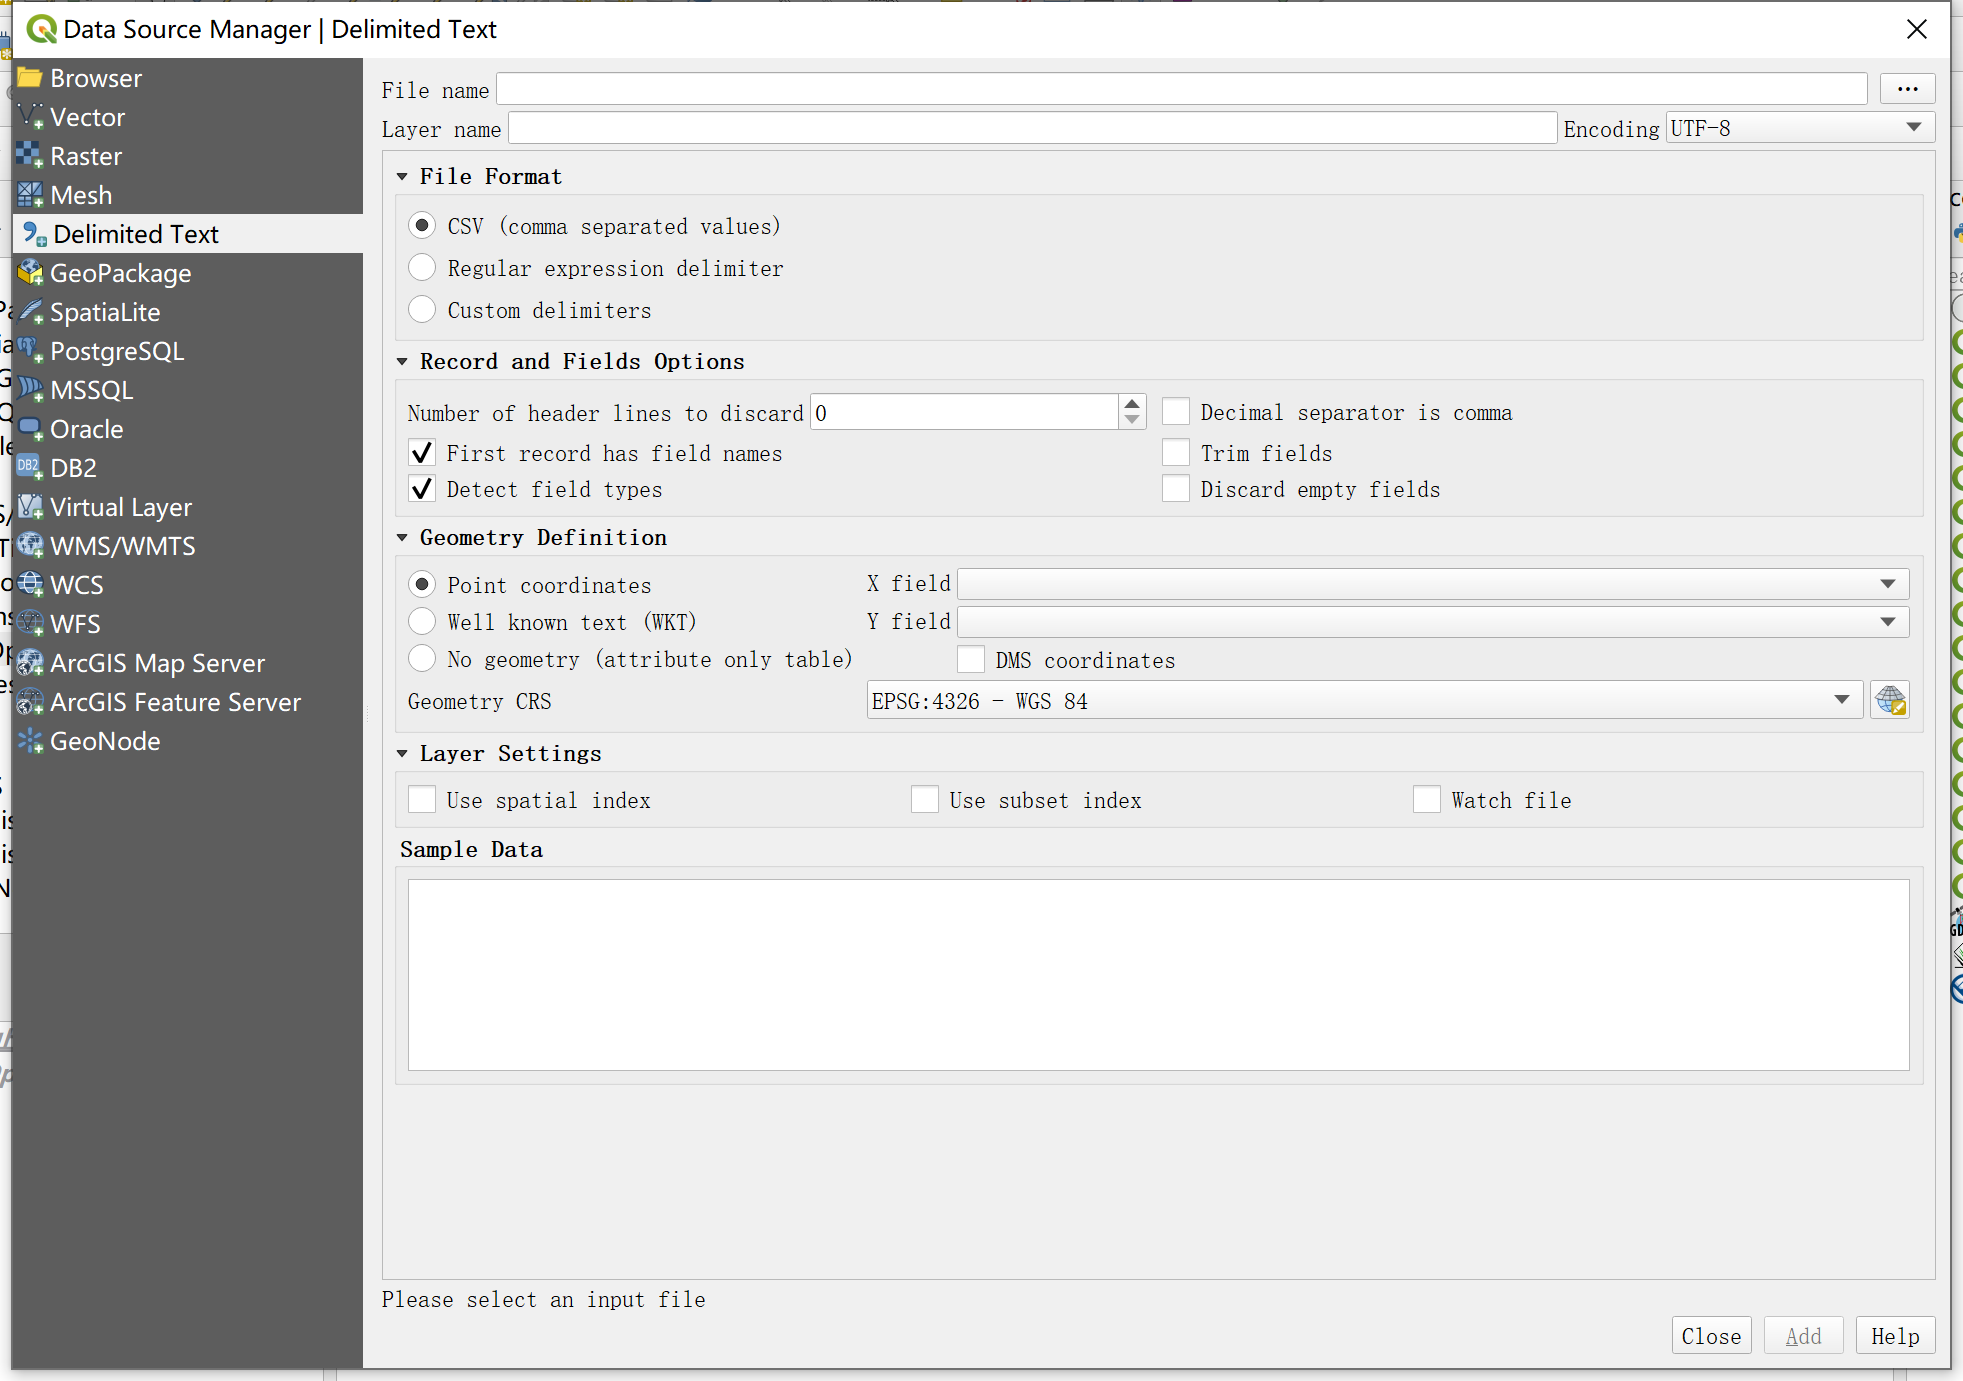Enable Trim fields checkbox

[1176, 453]
